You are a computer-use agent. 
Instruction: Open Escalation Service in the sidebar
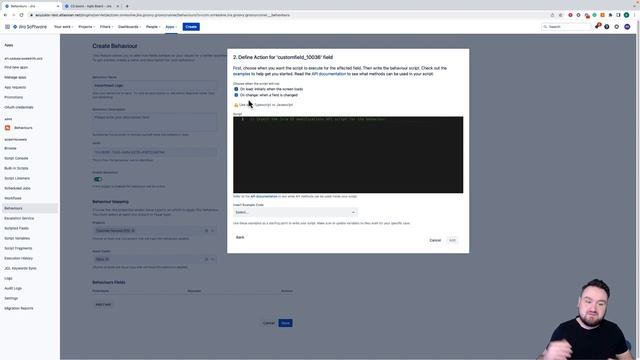pos(19,218)
